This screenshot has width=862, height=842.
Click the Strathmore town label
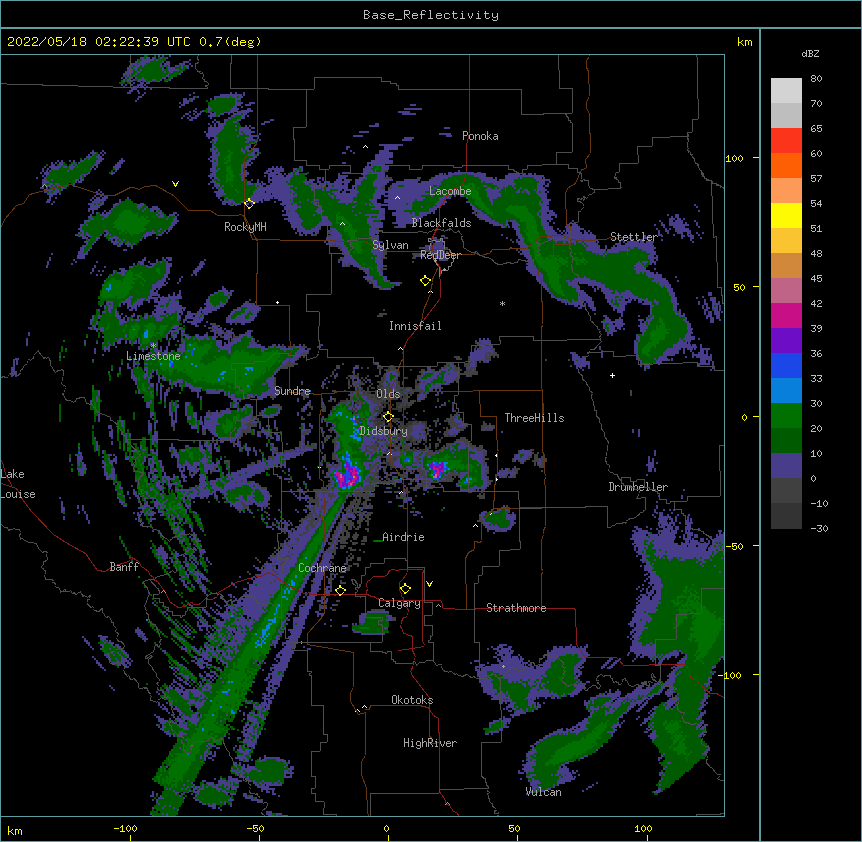pos(516,608)
